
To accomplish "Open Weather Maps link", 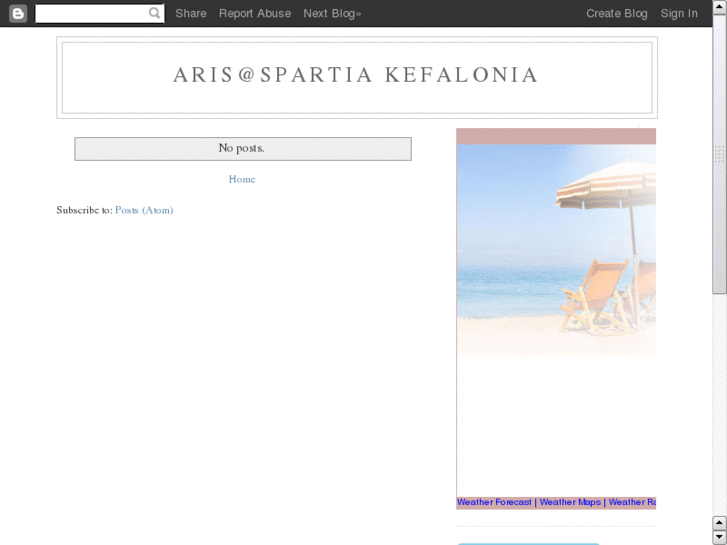I will click(x=570, y=502).
